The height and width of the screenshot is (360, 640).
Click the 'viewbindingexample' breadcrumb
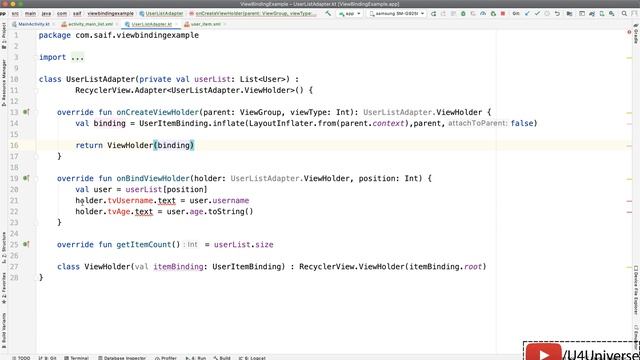(110, 13)
